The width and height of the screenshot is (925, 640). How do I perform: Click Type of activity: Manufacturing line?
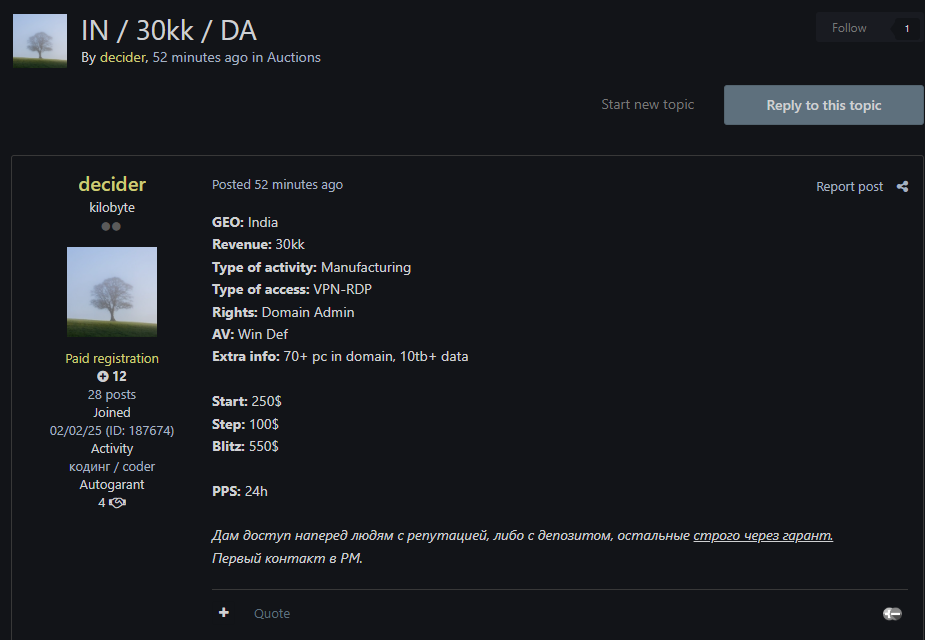(x=311, y=267)
